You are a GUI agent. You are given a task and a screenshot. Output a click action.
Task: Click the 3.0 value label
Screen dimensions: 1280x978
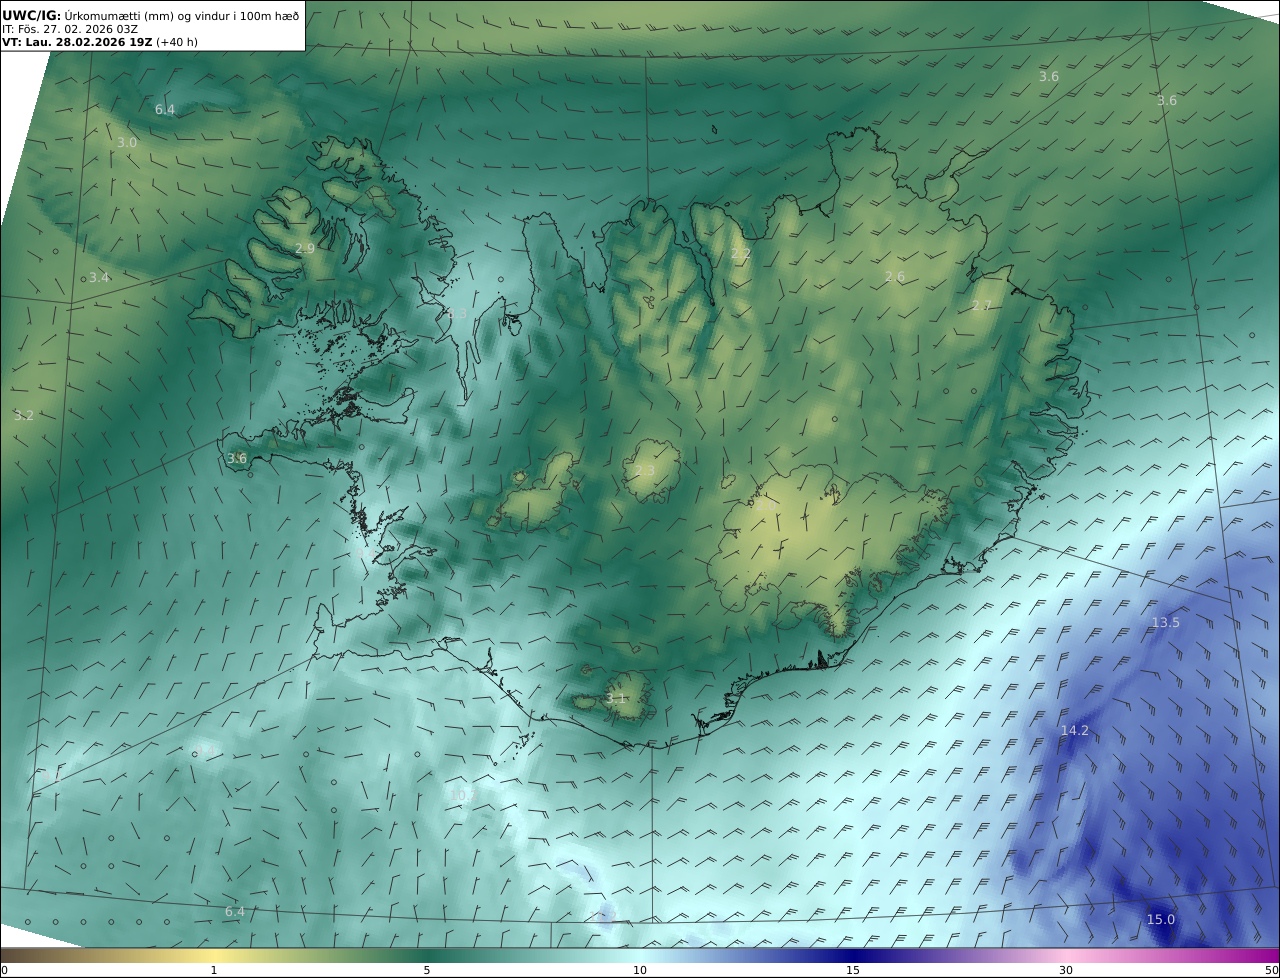click(127, 143)
